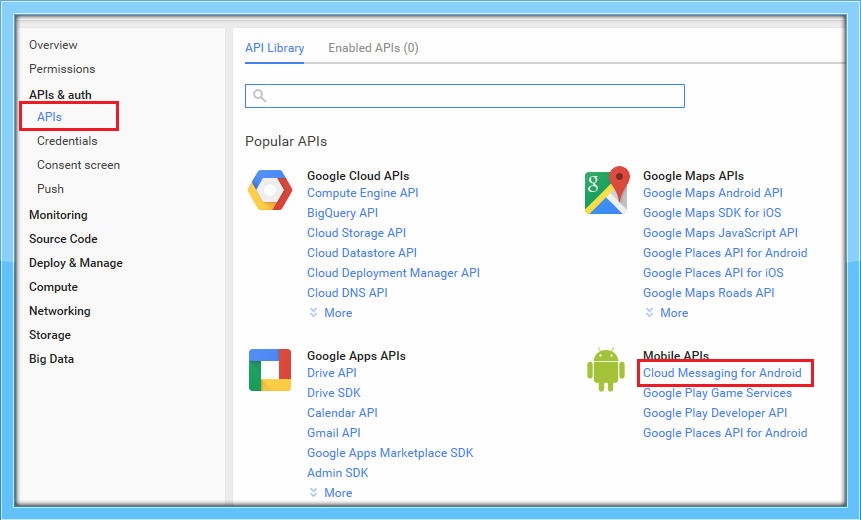This screenshot has height=520, width=861.
Task: Focus the API search input field
Action: (465, 96)
